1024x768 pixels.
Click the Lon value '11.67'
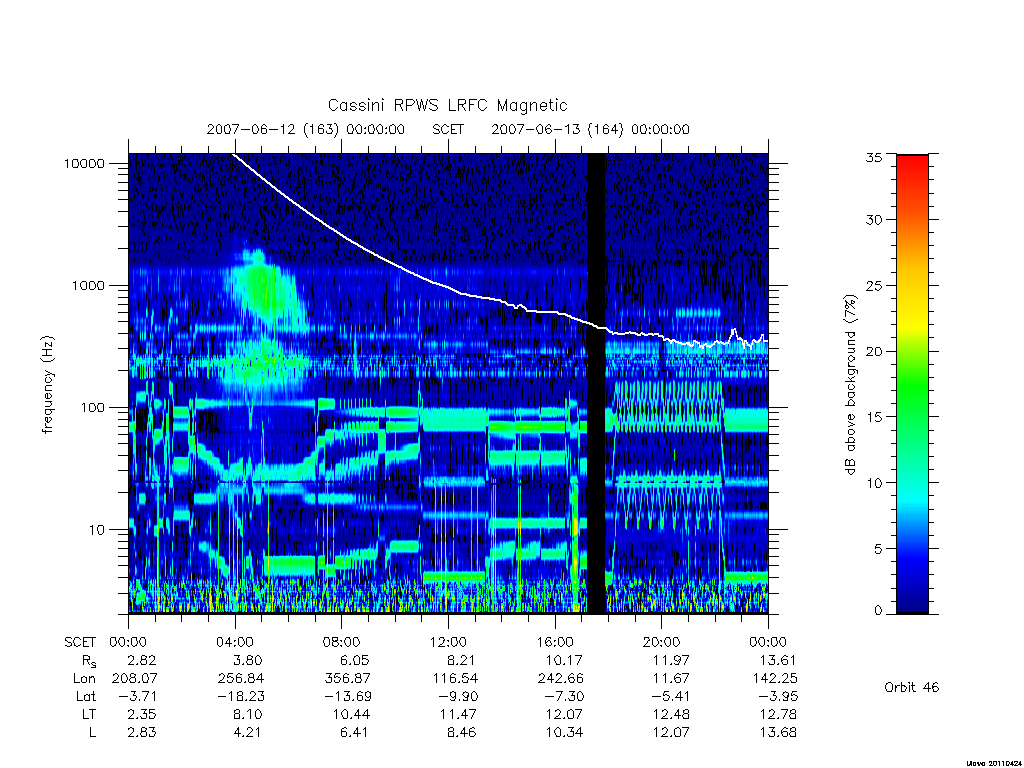(x=671, y=679)
